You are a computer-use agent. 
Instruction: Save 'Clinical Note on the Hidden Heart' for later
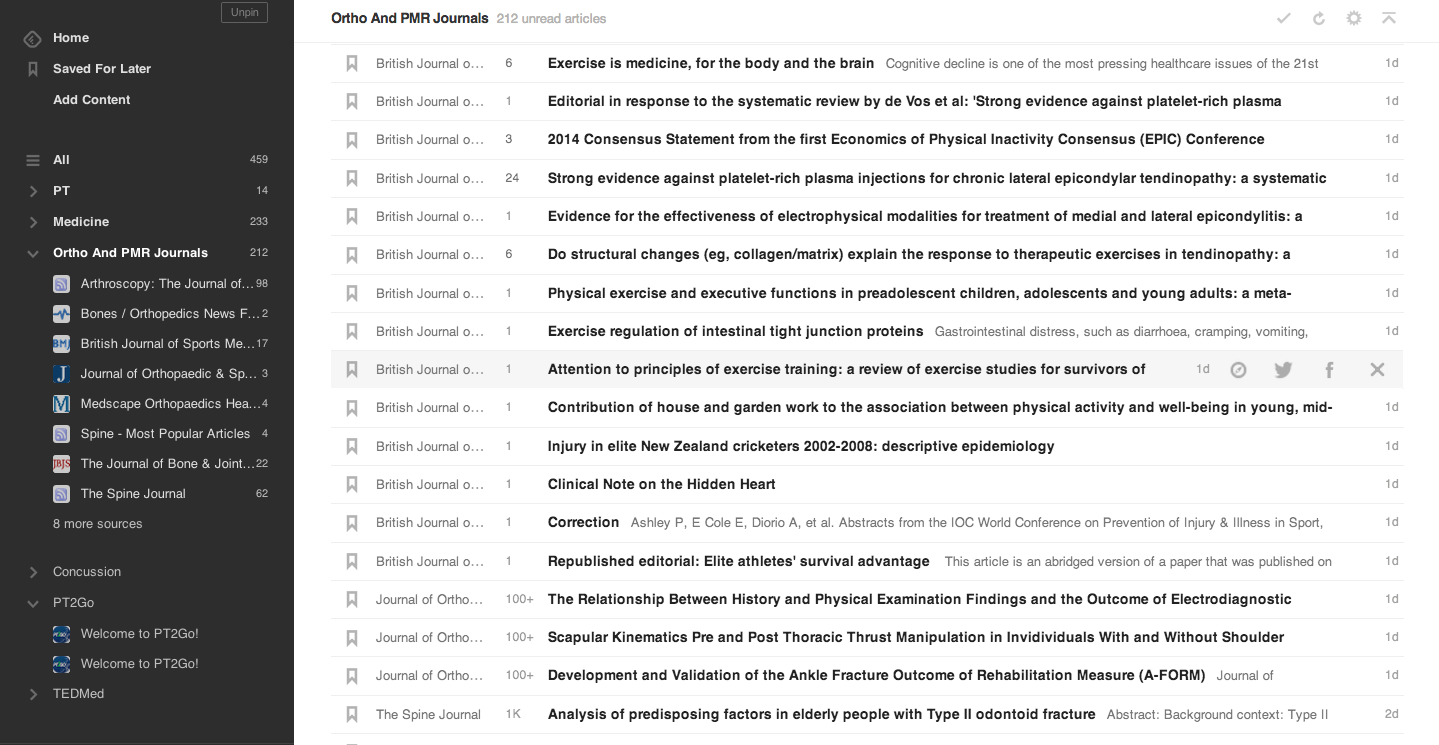352,484
